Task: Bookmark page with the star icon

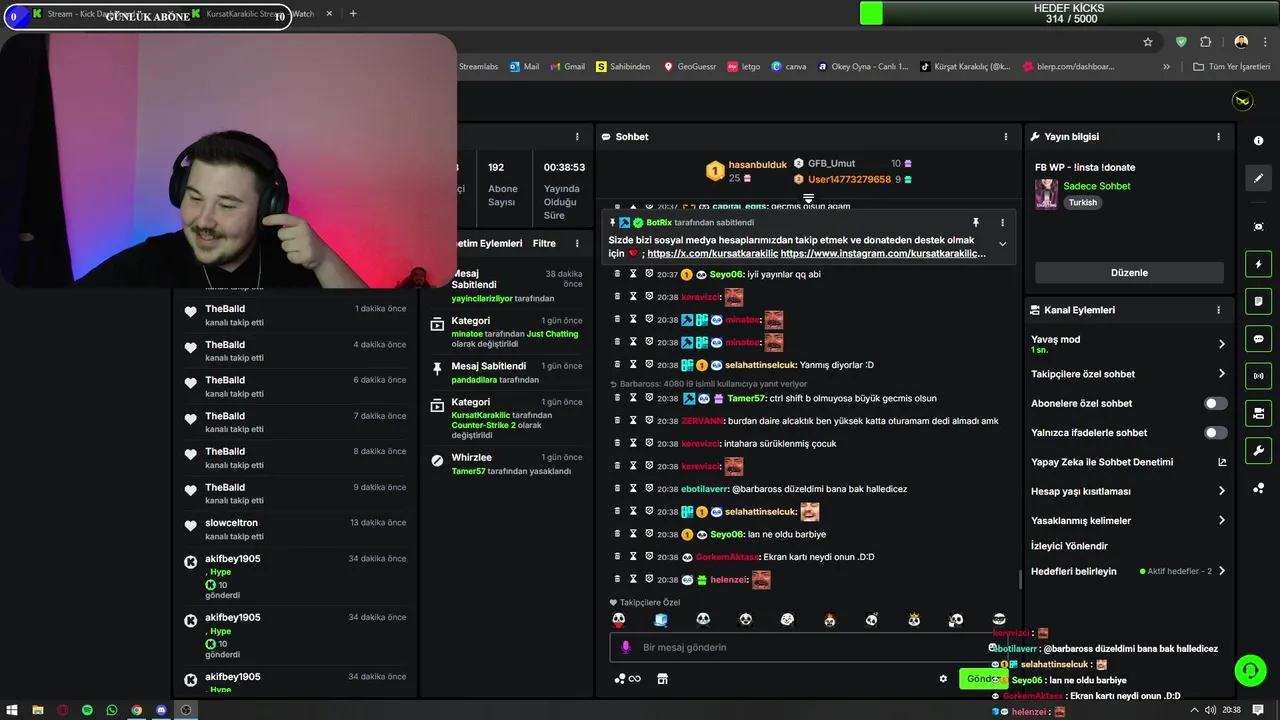Action: (1148, 42)
